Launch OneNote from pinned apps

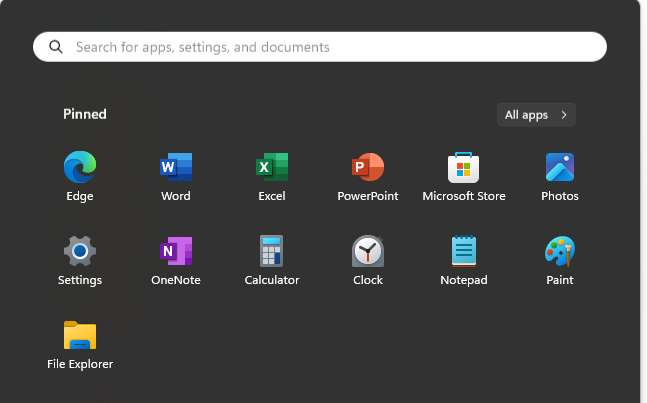[176, 251]
